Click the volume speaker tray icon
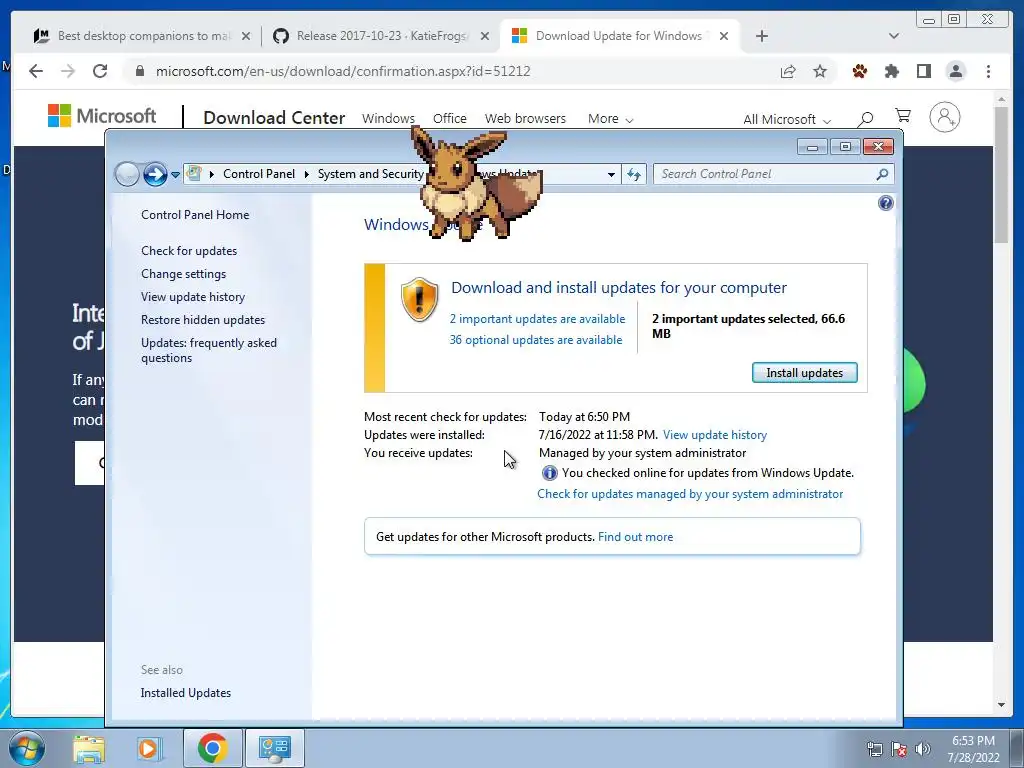1024x768 pixels. pyautogui.click(x=922, y=749)
